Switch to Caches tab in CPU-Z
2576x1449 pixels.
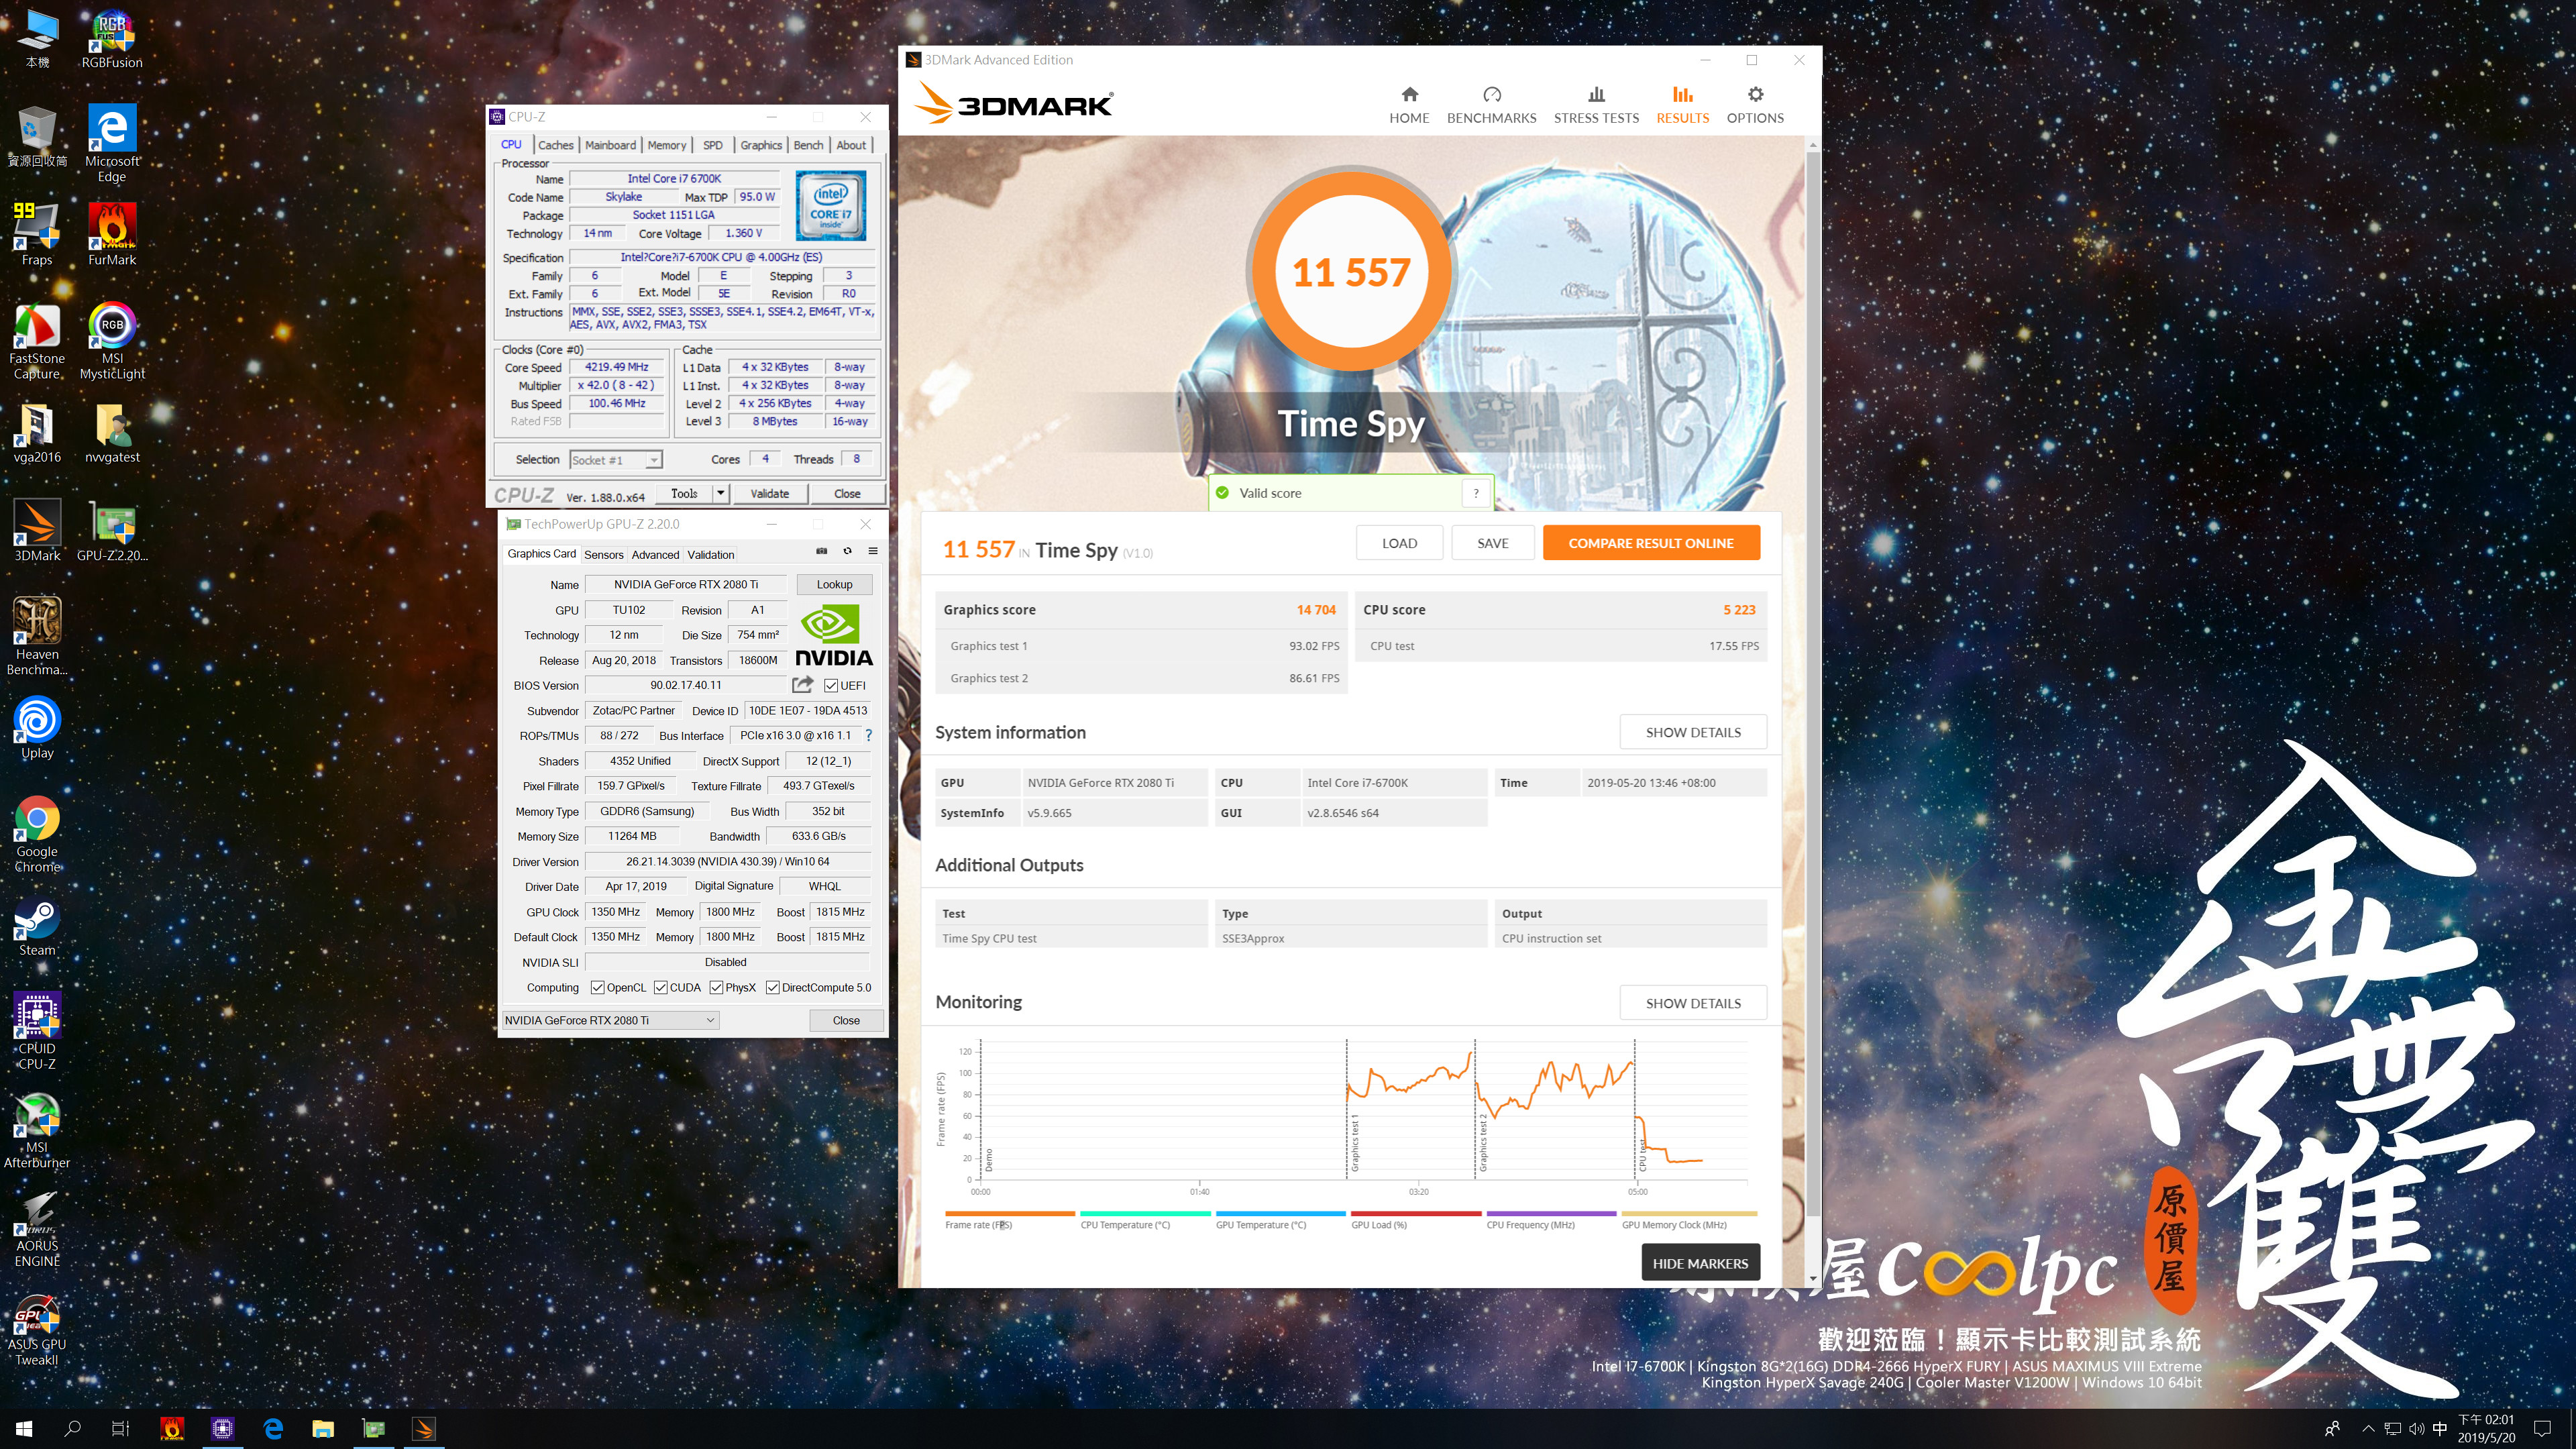pyautogui.click(x=556, y=145)
